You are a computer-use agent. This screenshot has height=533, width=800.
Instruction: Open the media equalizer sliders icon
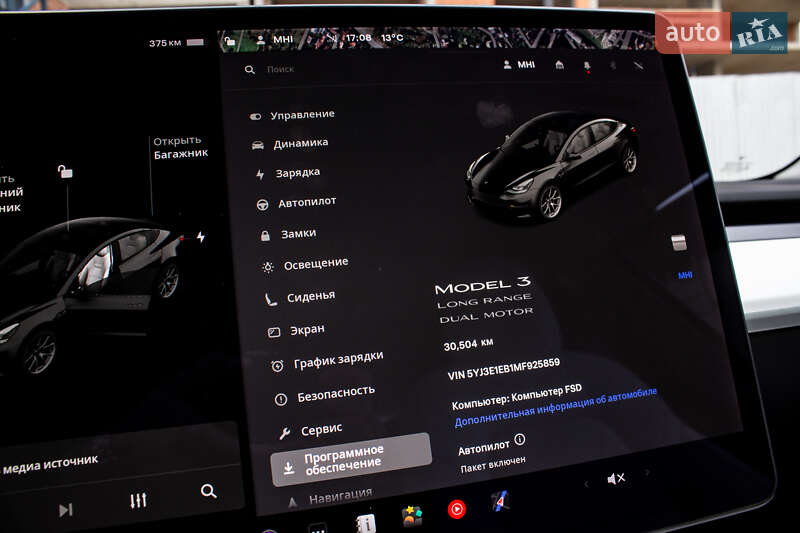click(138, 500)
